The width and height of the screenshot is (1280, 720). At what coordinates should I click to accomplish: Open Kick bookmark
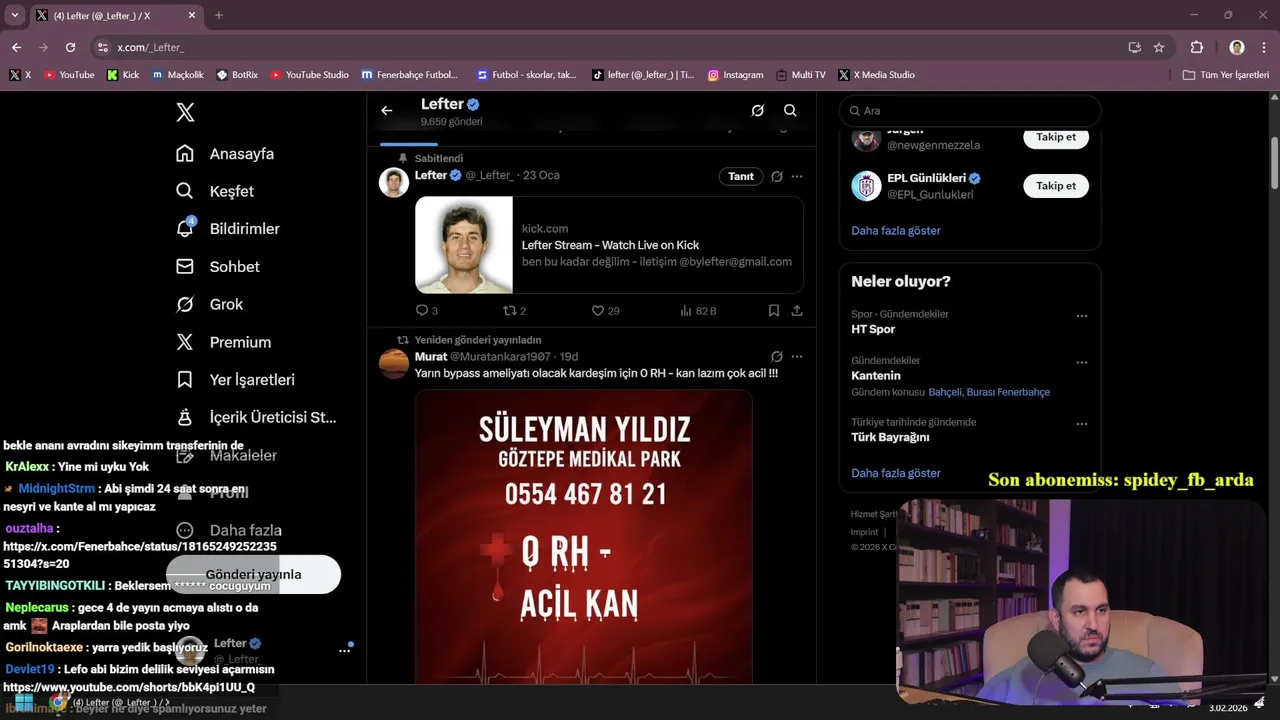(x=123, y=75)
